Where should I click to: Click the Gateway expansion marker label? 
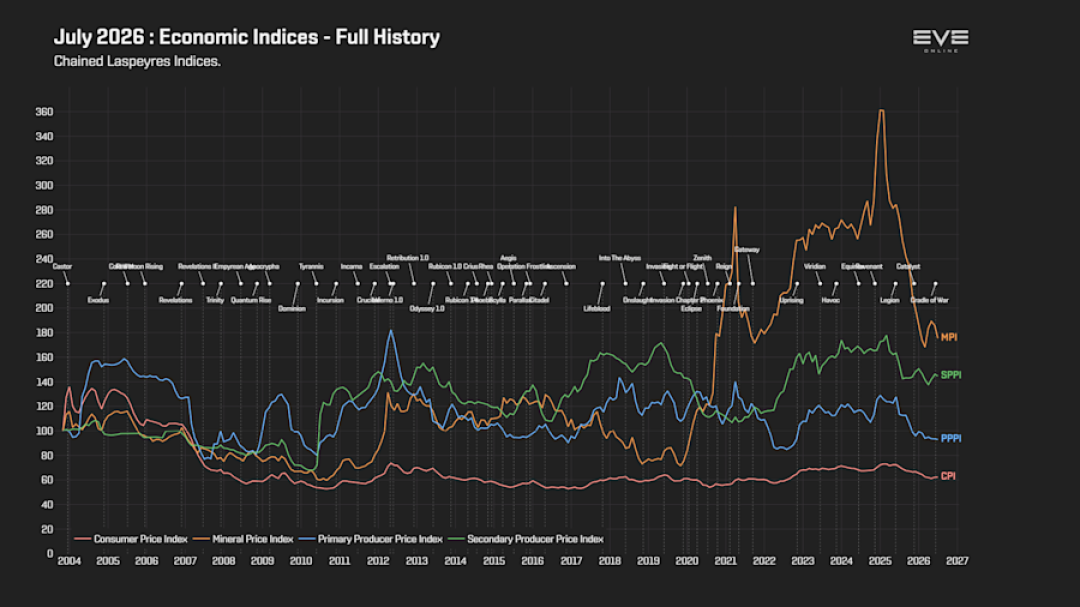click(747, 250)
